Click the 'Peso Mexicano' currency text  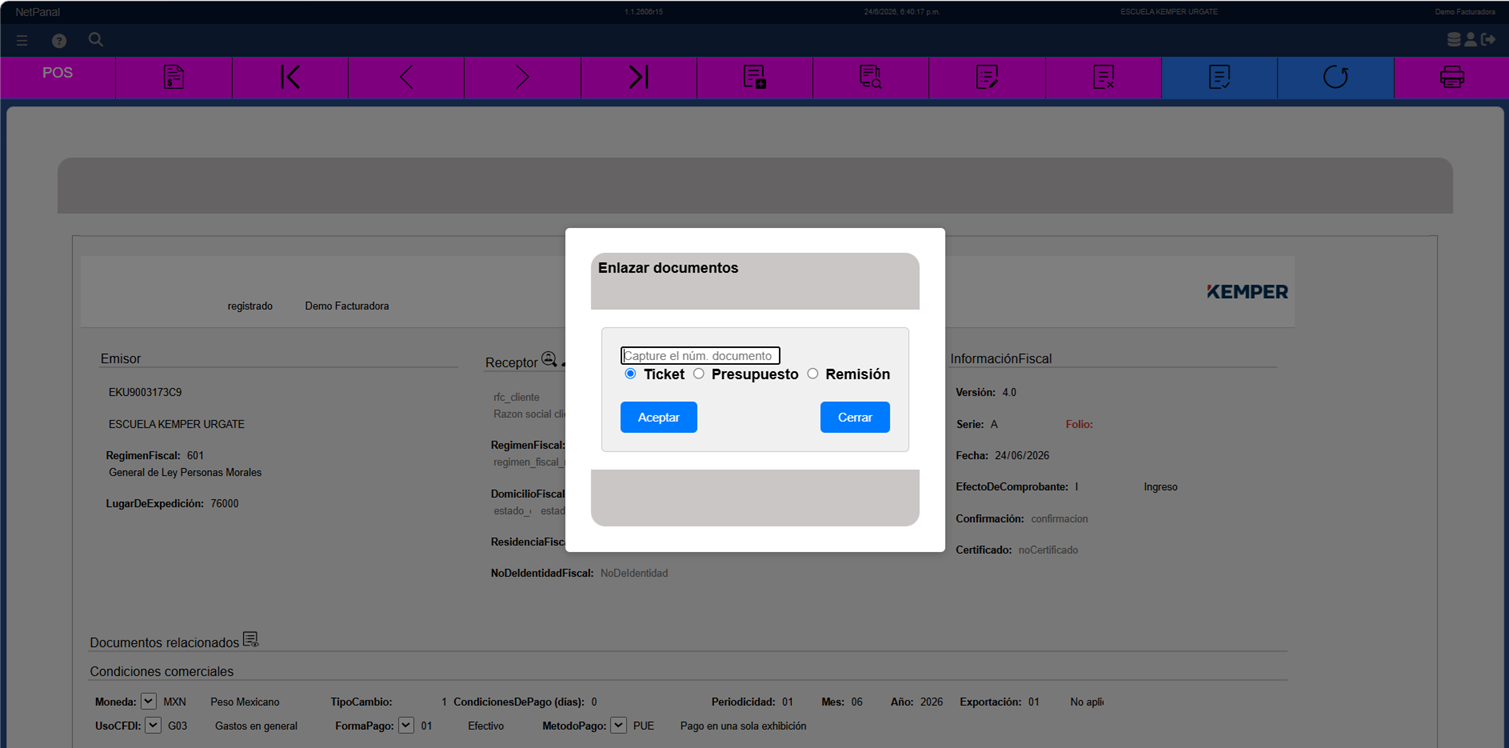(245, 702)
